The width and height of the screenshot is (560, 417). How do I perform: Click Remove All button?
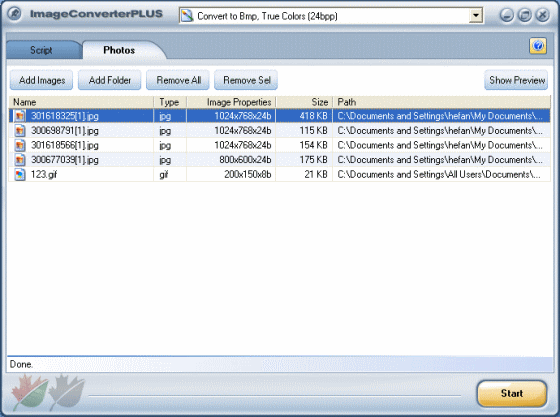point(178,80)
